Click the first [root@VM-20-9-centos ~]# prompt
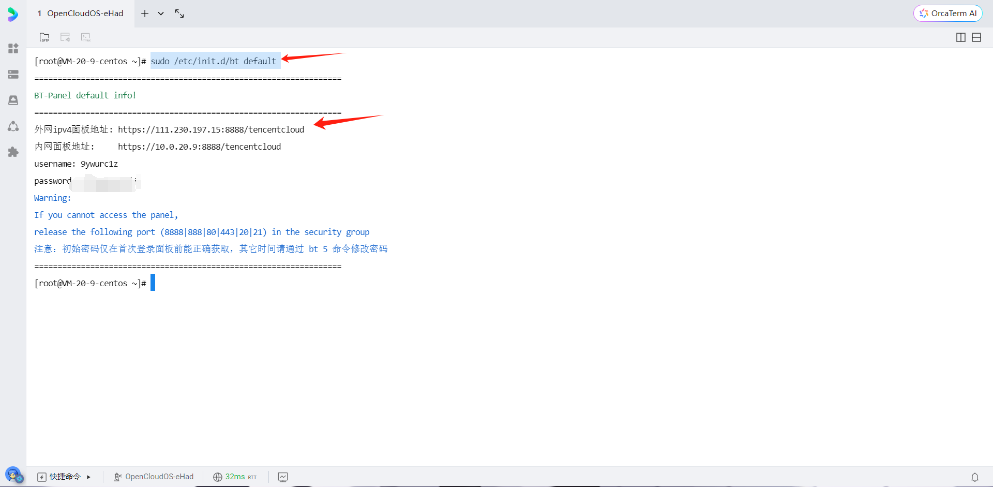Screen dimensions: 1006x490 pos(91,62)
